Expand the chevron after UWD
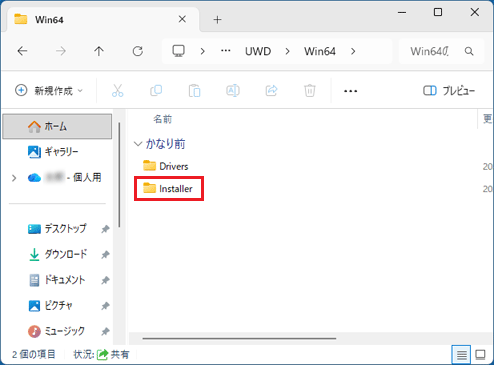494x365 pixels. pos(287,51)
